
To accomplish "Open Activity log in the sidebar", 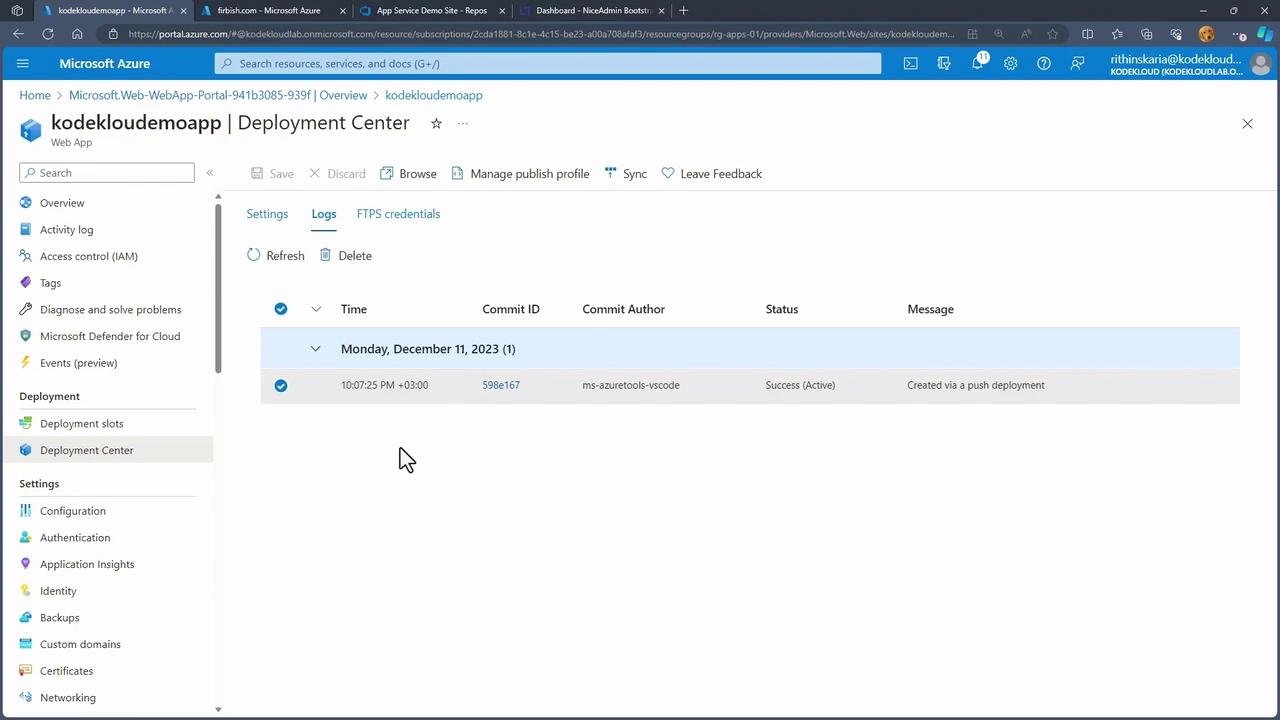I will (x=66, y=229).
